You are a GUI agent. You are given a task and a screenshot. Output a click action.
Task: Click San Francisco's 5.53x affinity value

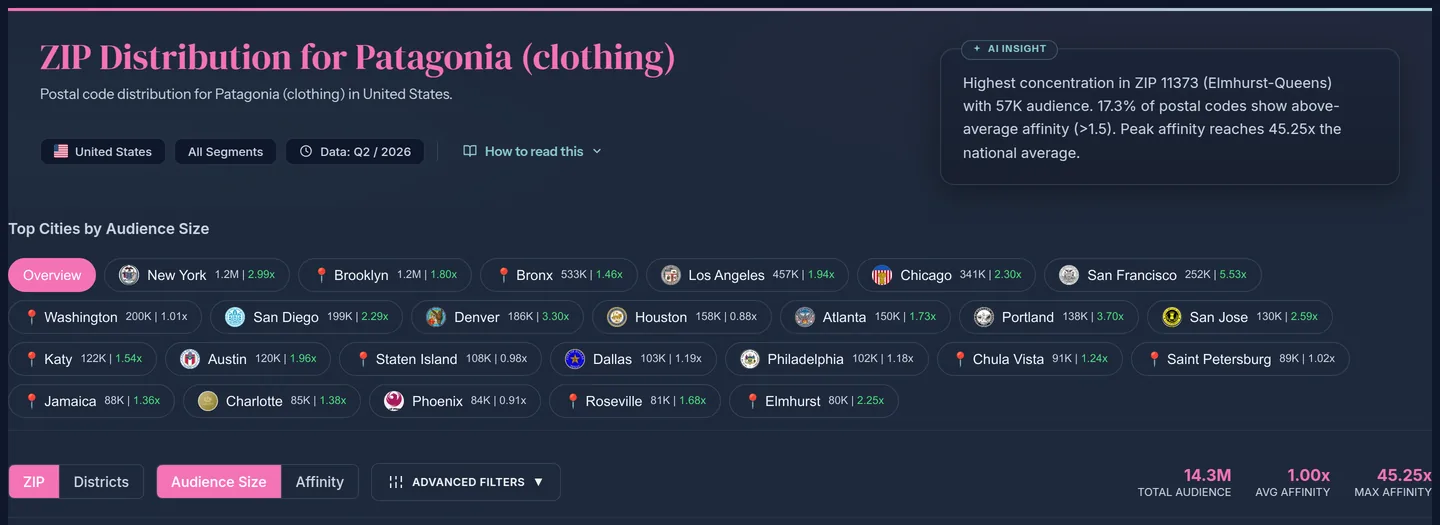pyautogui.click(x=1233, y=275)
